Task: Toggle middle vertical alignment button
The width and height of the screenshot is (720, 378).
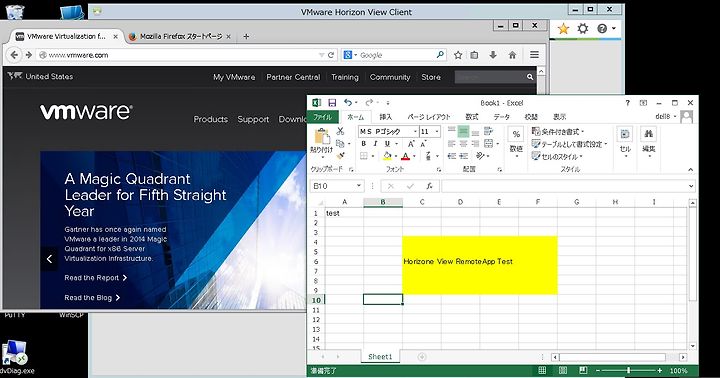Action: (463, 131)
